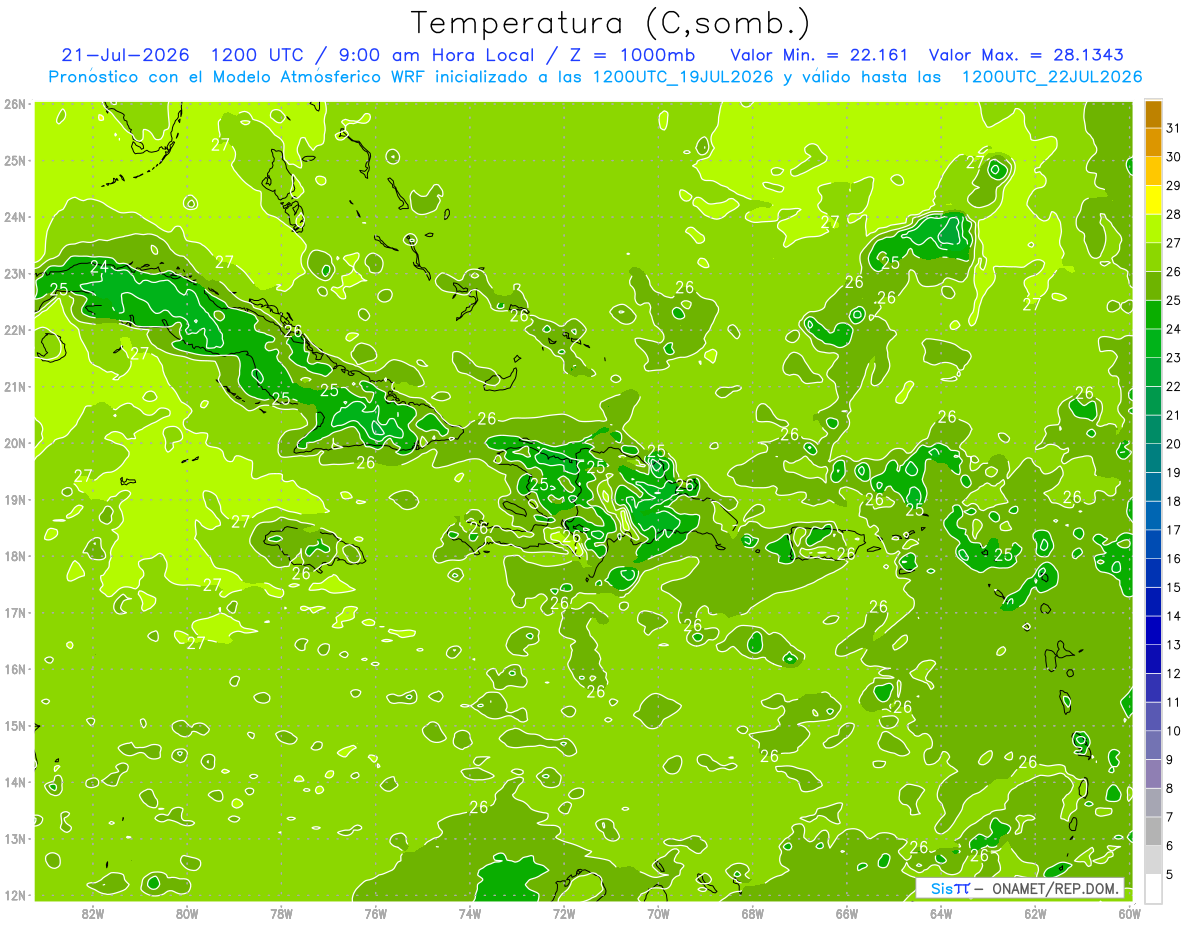Click the '14N' latitude label
The width and height of the screenshot is (1200, 927).
tap(15, 782)
